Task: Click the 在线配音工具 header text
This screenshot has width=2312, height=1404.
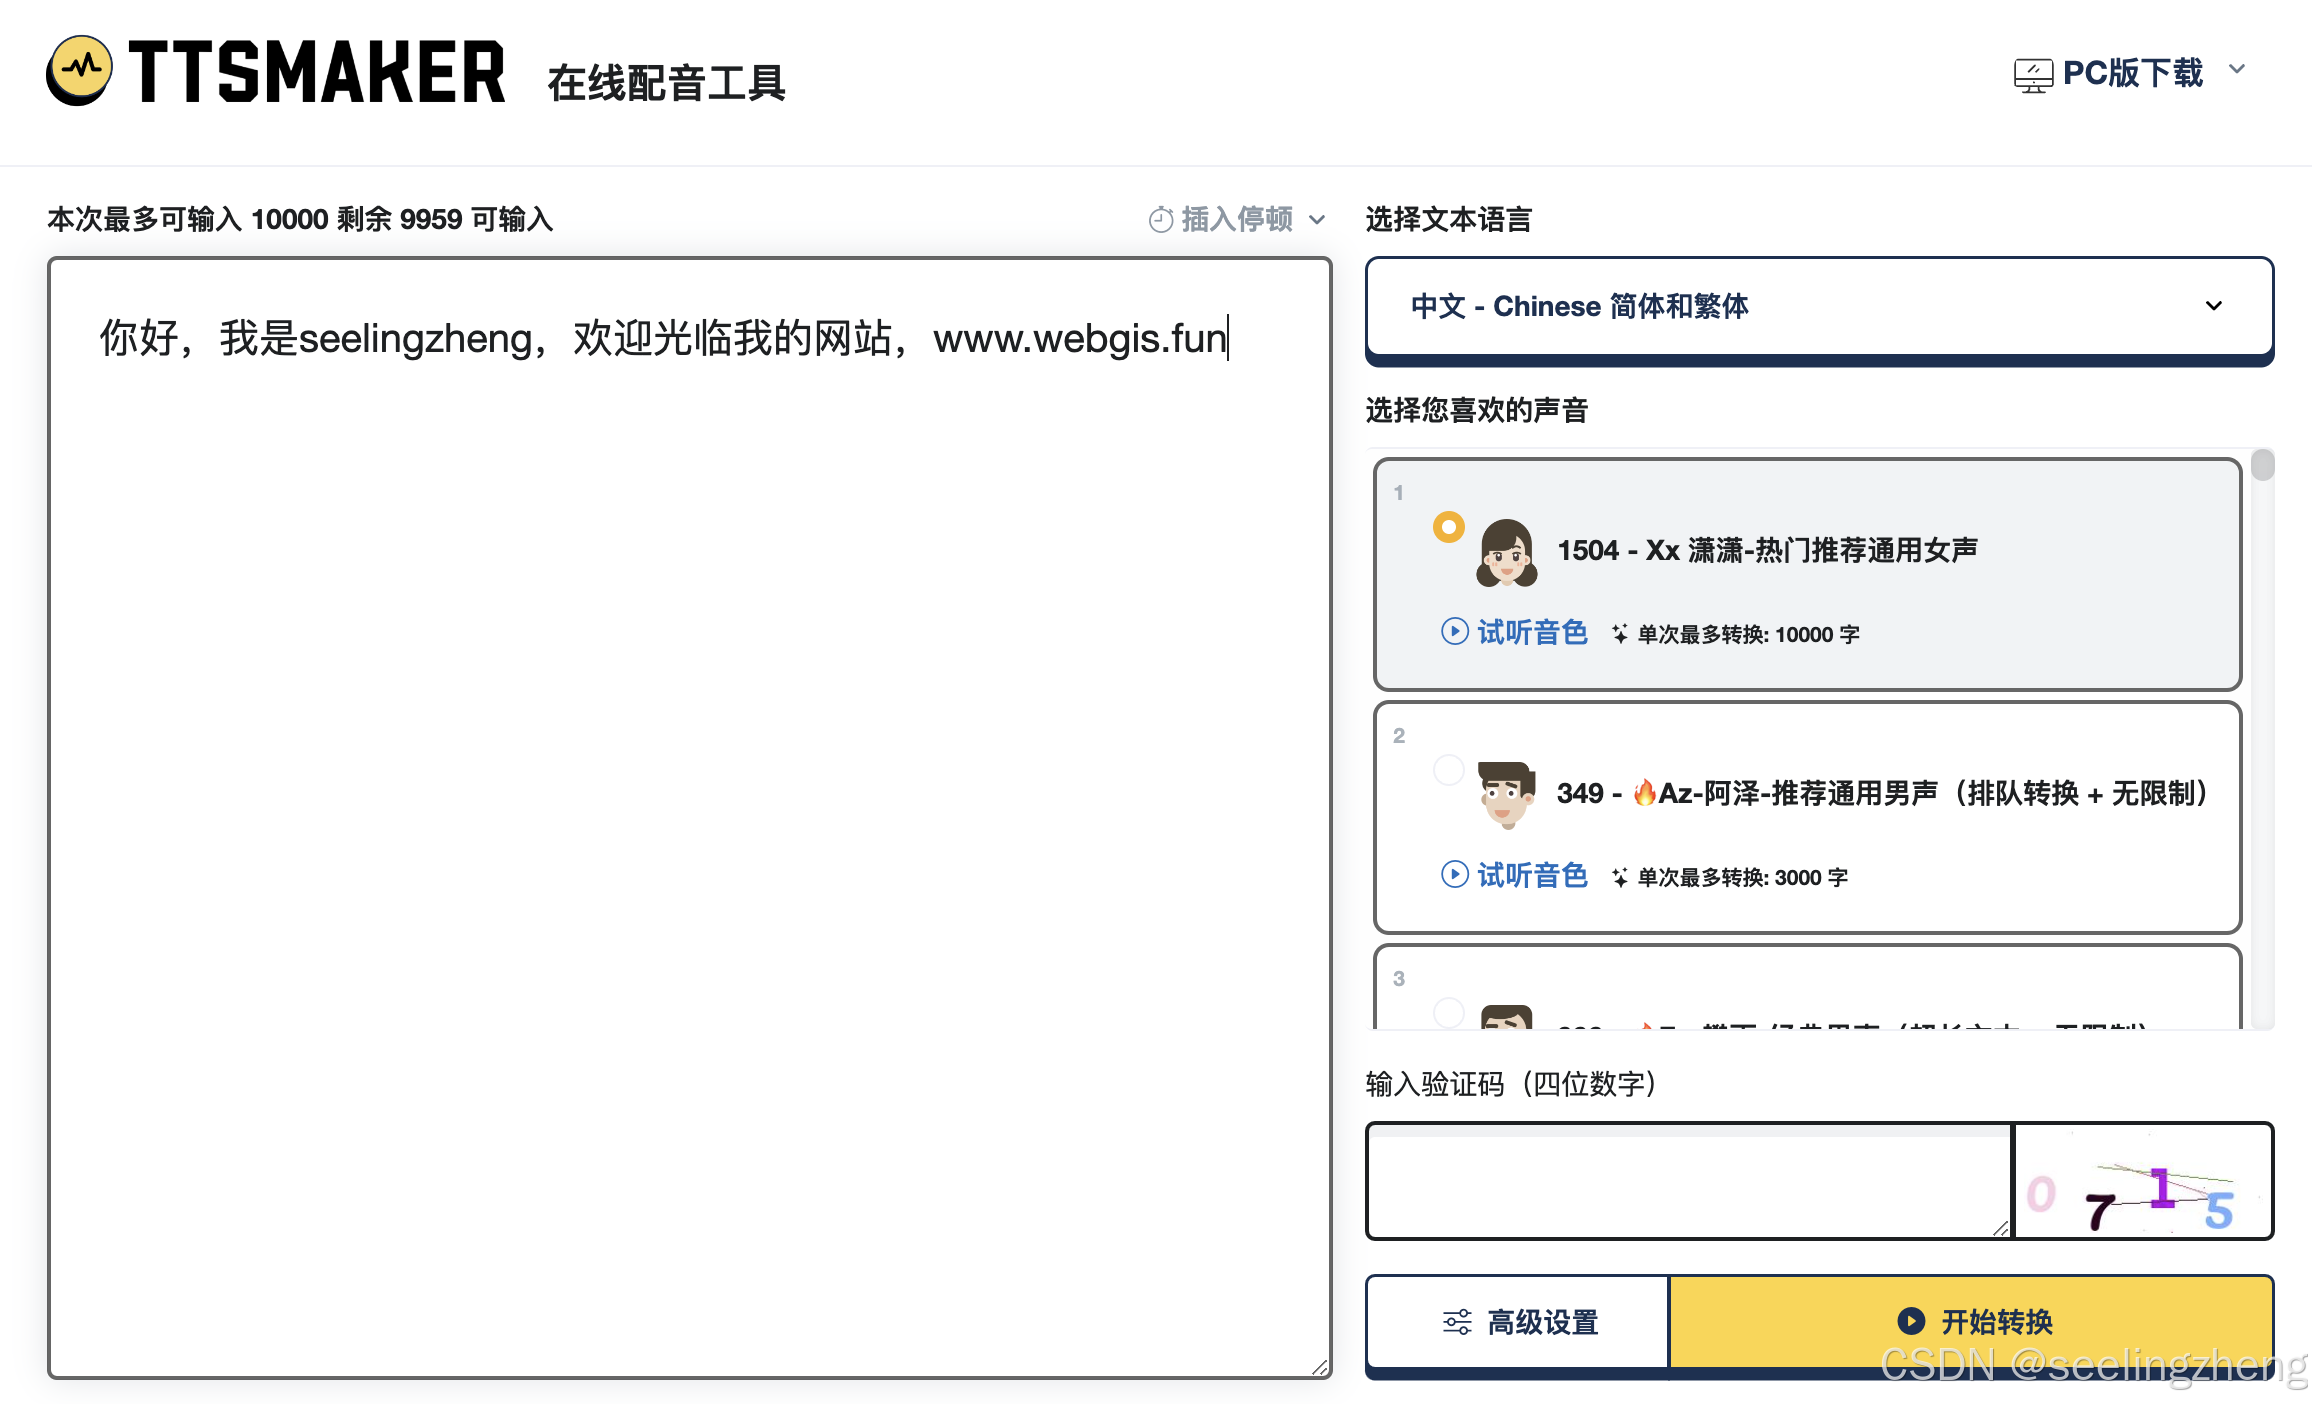Action: click(x=666, y=83)
